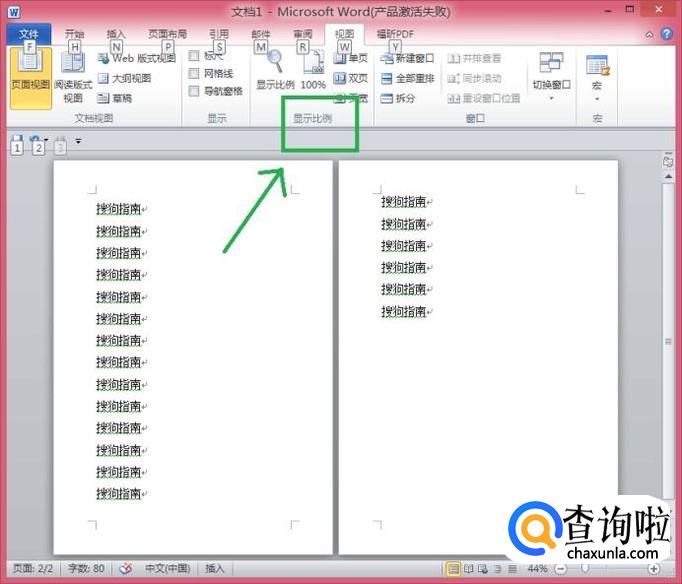The height and width of the screenshot is (584, 682).
Task: Toggle Insert (插入) mode in status bar
Action: click(214, 568)
